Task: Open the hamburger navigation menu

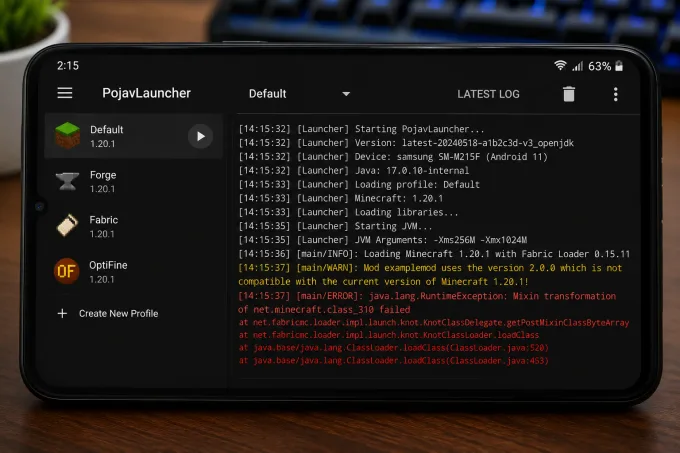Action: tap(65, 93)
